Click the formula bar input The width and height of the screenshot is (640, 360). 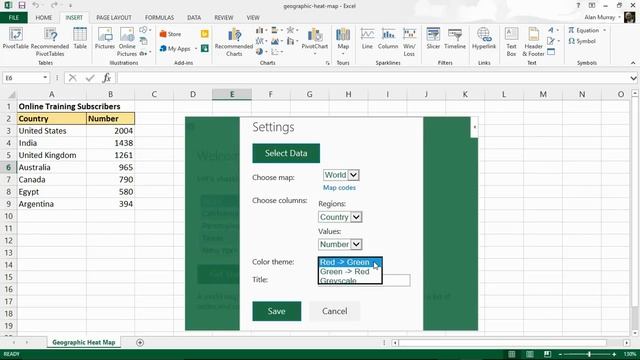(x=373, y=78)
